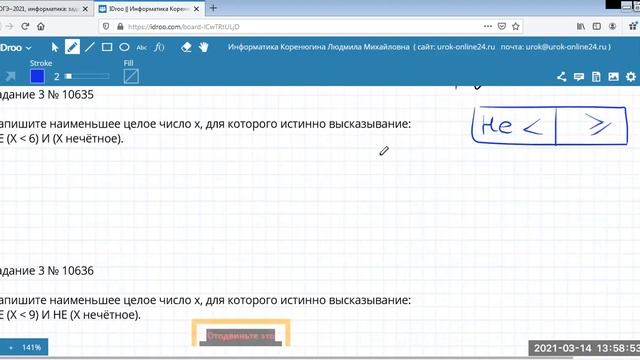Click the redo arrow icon

tap(10, 76)
